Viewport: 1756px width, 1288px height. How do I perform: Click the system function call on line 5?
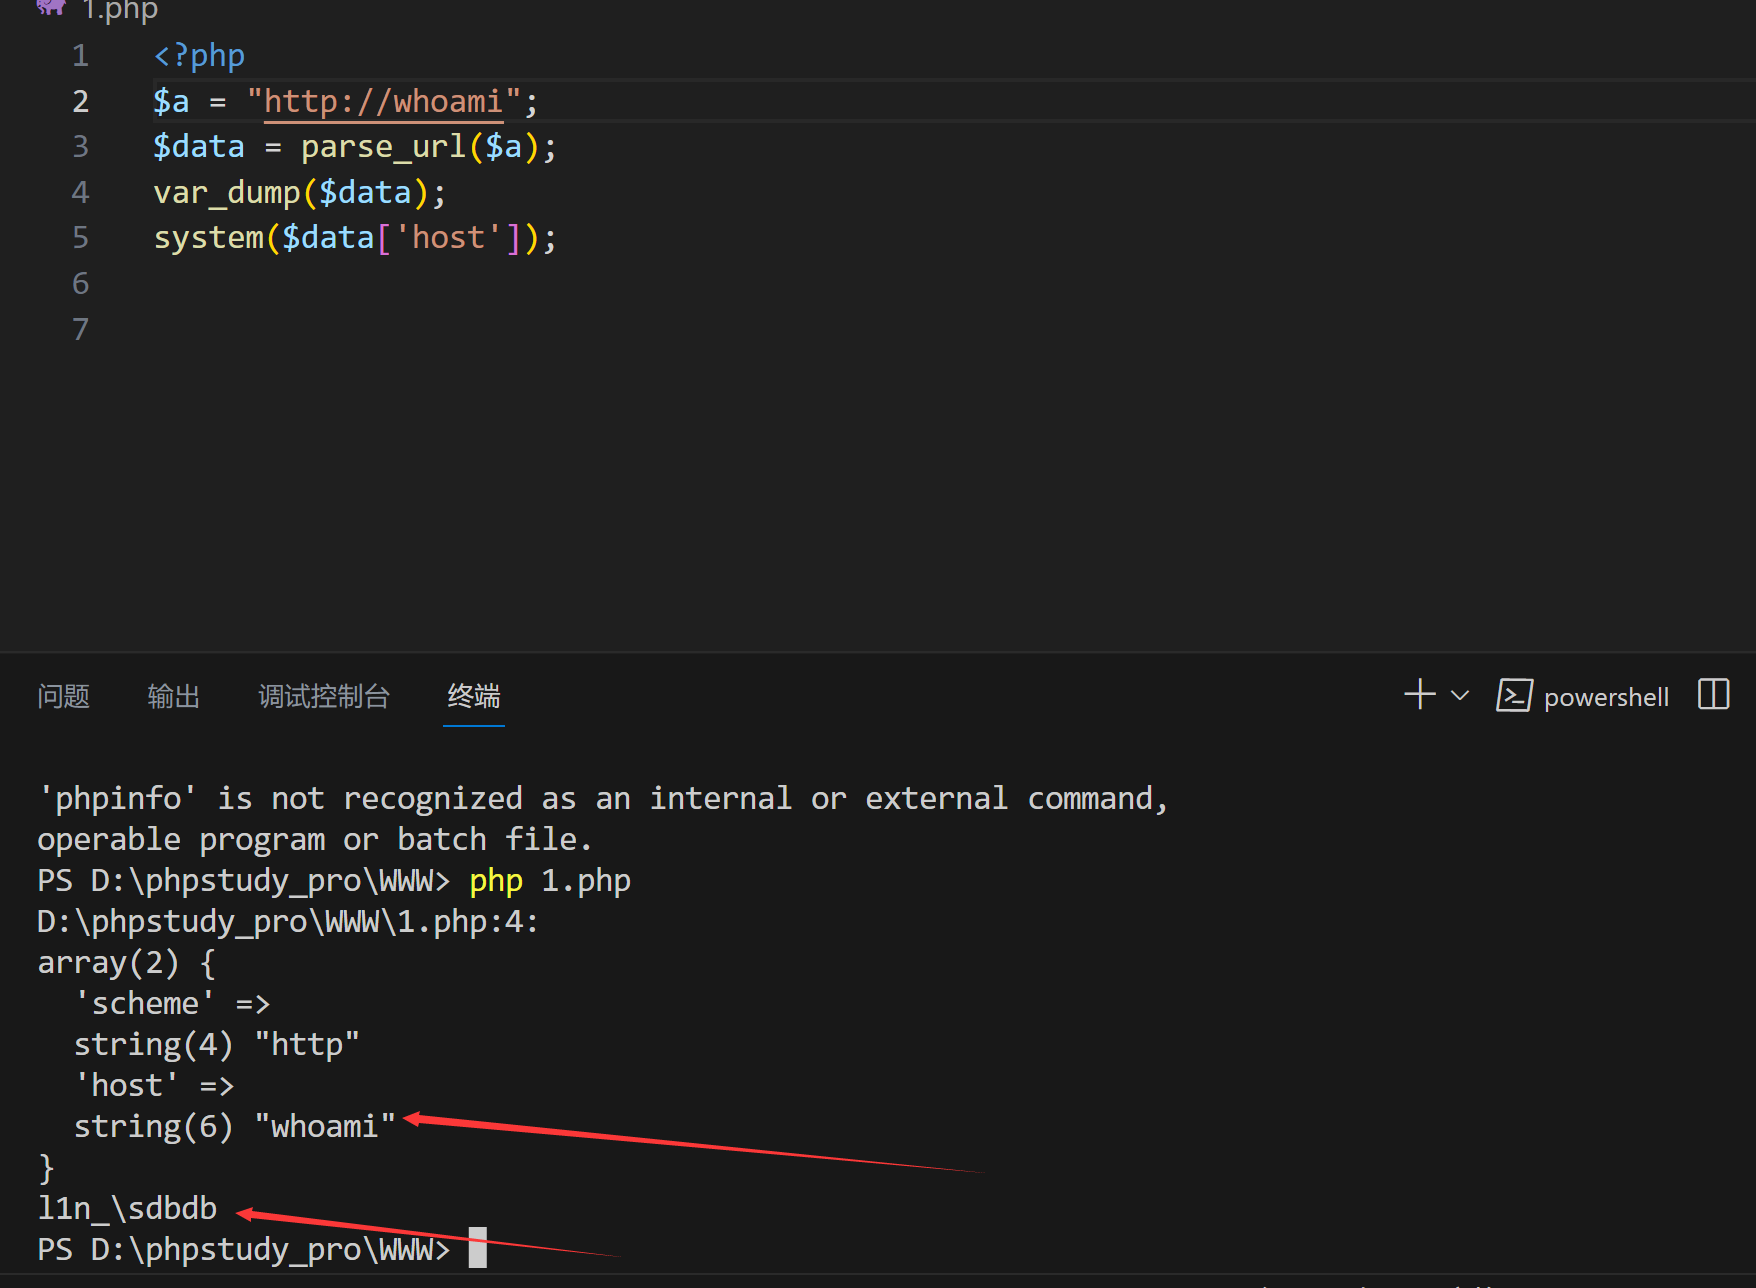coord(208,238)
